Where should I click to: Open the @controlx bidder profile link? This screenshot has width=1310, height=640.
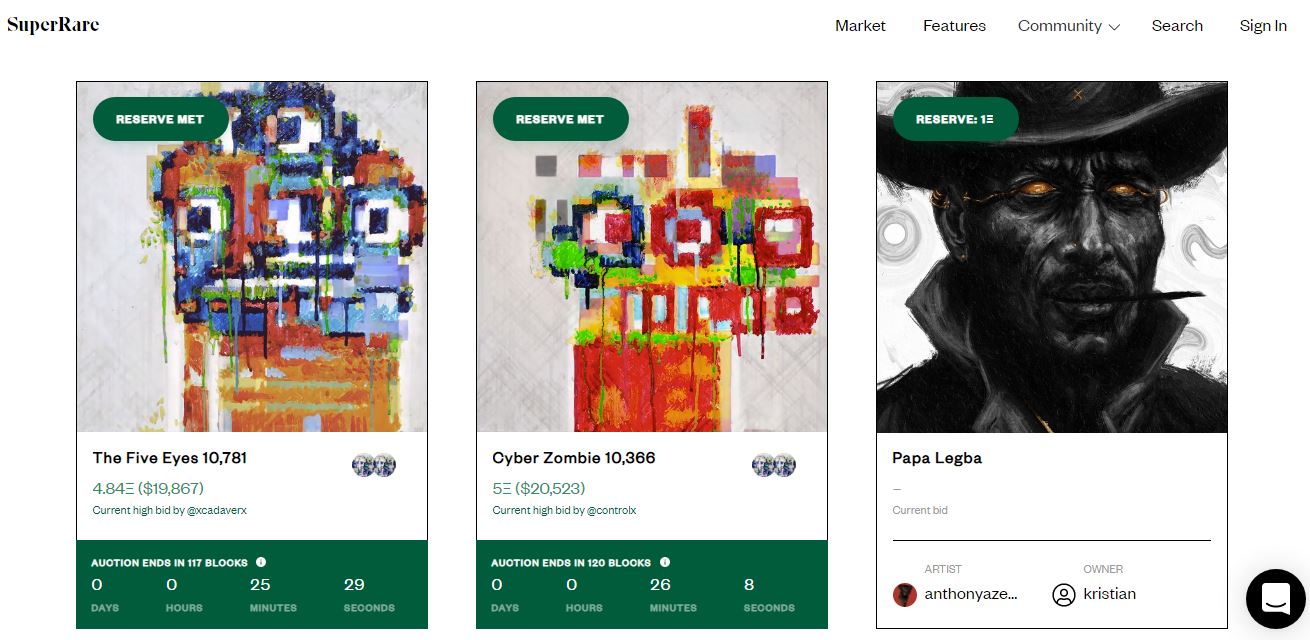pyautogui.click(x=611, y=510)
